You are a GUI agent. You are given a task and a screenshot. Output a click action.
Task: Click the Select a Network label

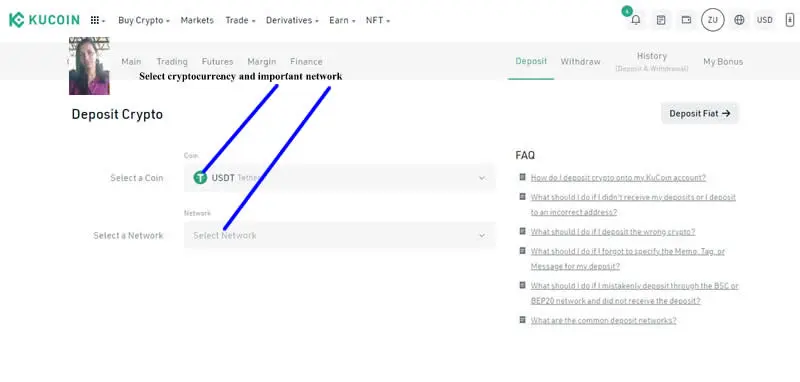tap(128, 236)
